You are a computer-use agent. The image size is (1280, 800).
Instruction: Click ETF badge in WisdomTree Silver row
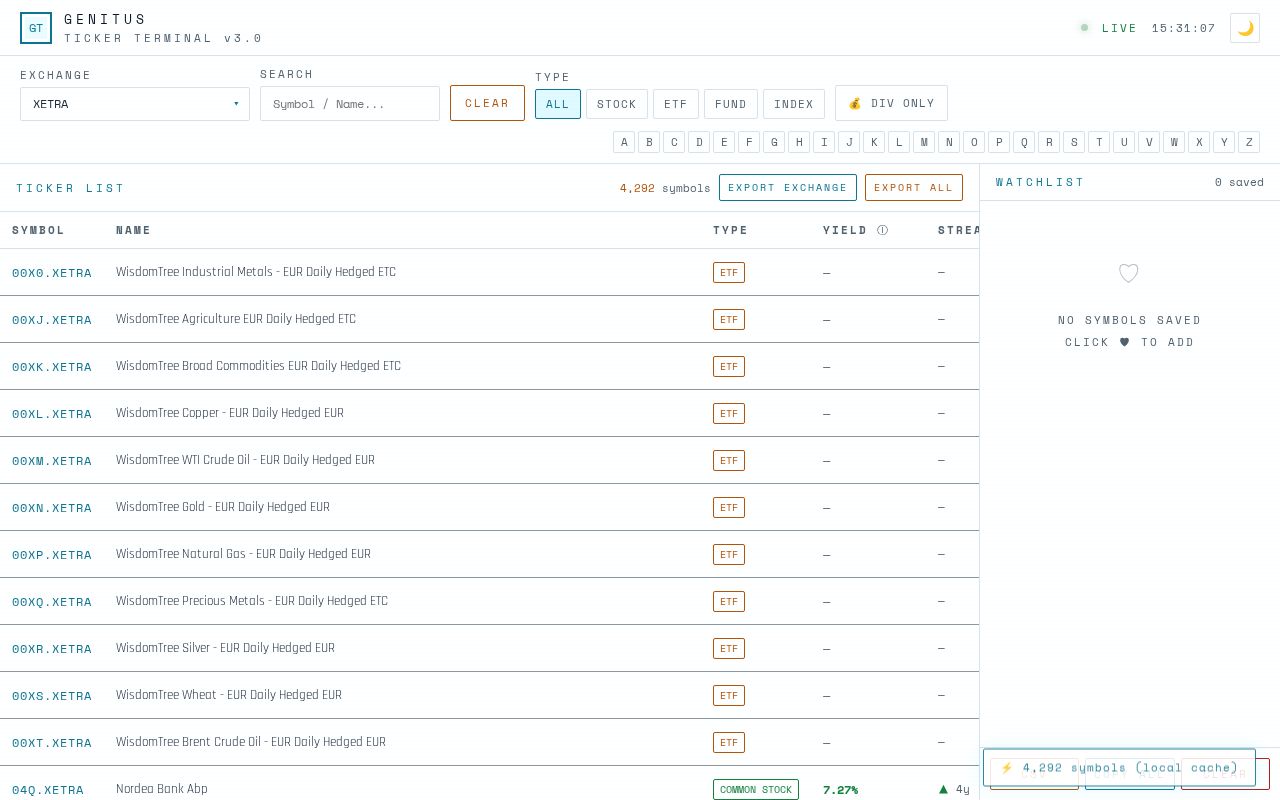[x=729, y=648]
